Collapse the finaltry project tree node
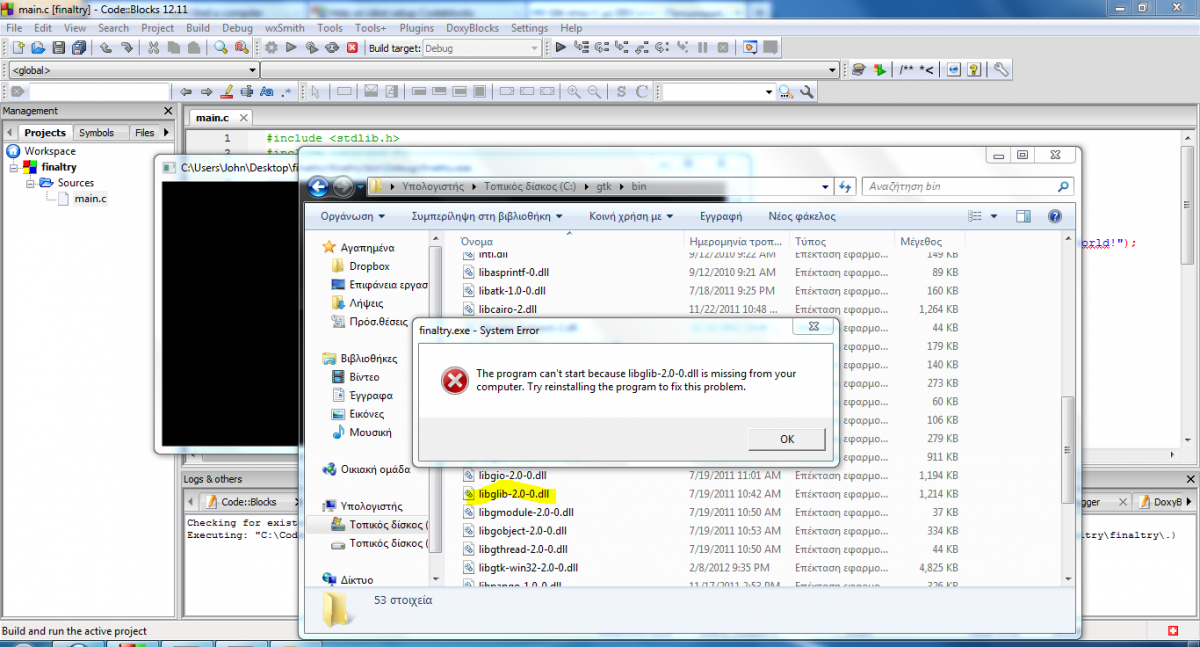1200x647 pixels. 14,167
